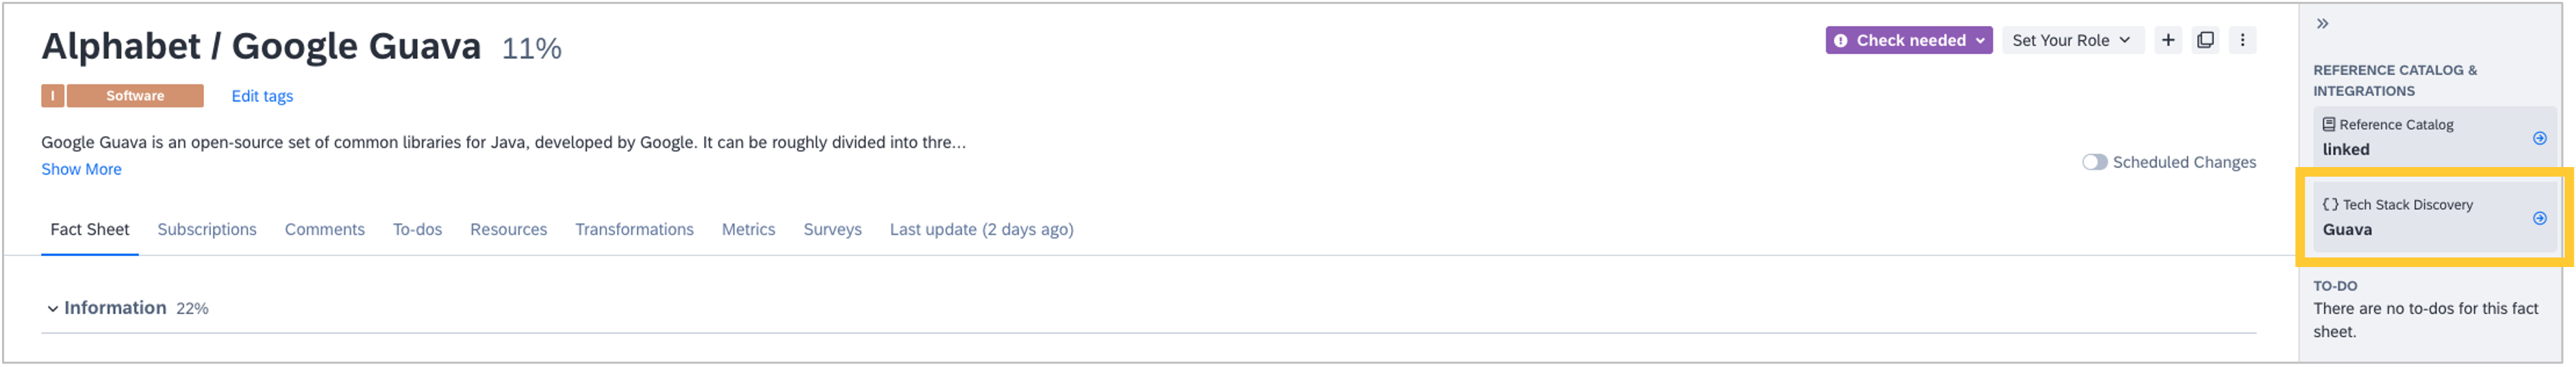Click Show More under the description
The height and width of the screenshot is (367, 2576).
pos(81,169)
